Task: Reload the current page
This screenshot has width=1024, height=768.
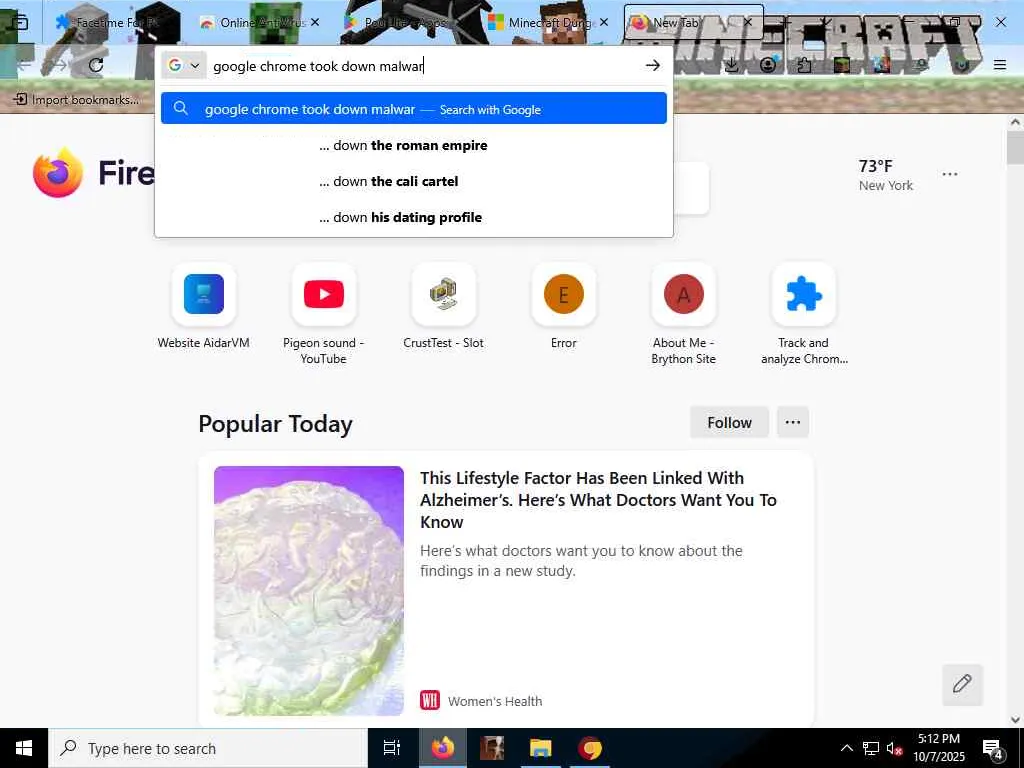Action: tap(96, 65)
